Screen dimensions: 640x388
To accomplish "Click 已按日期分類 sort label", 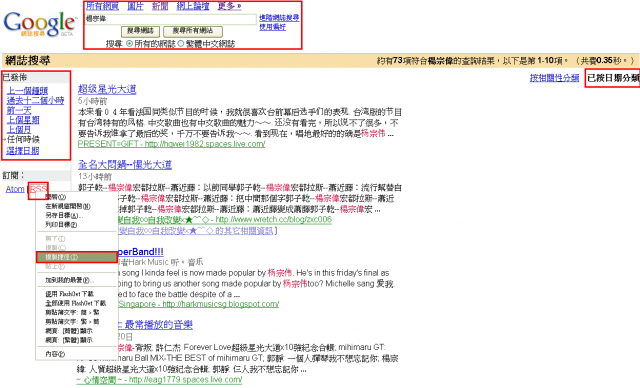I will pyautogui.click(x=613, y=78).
